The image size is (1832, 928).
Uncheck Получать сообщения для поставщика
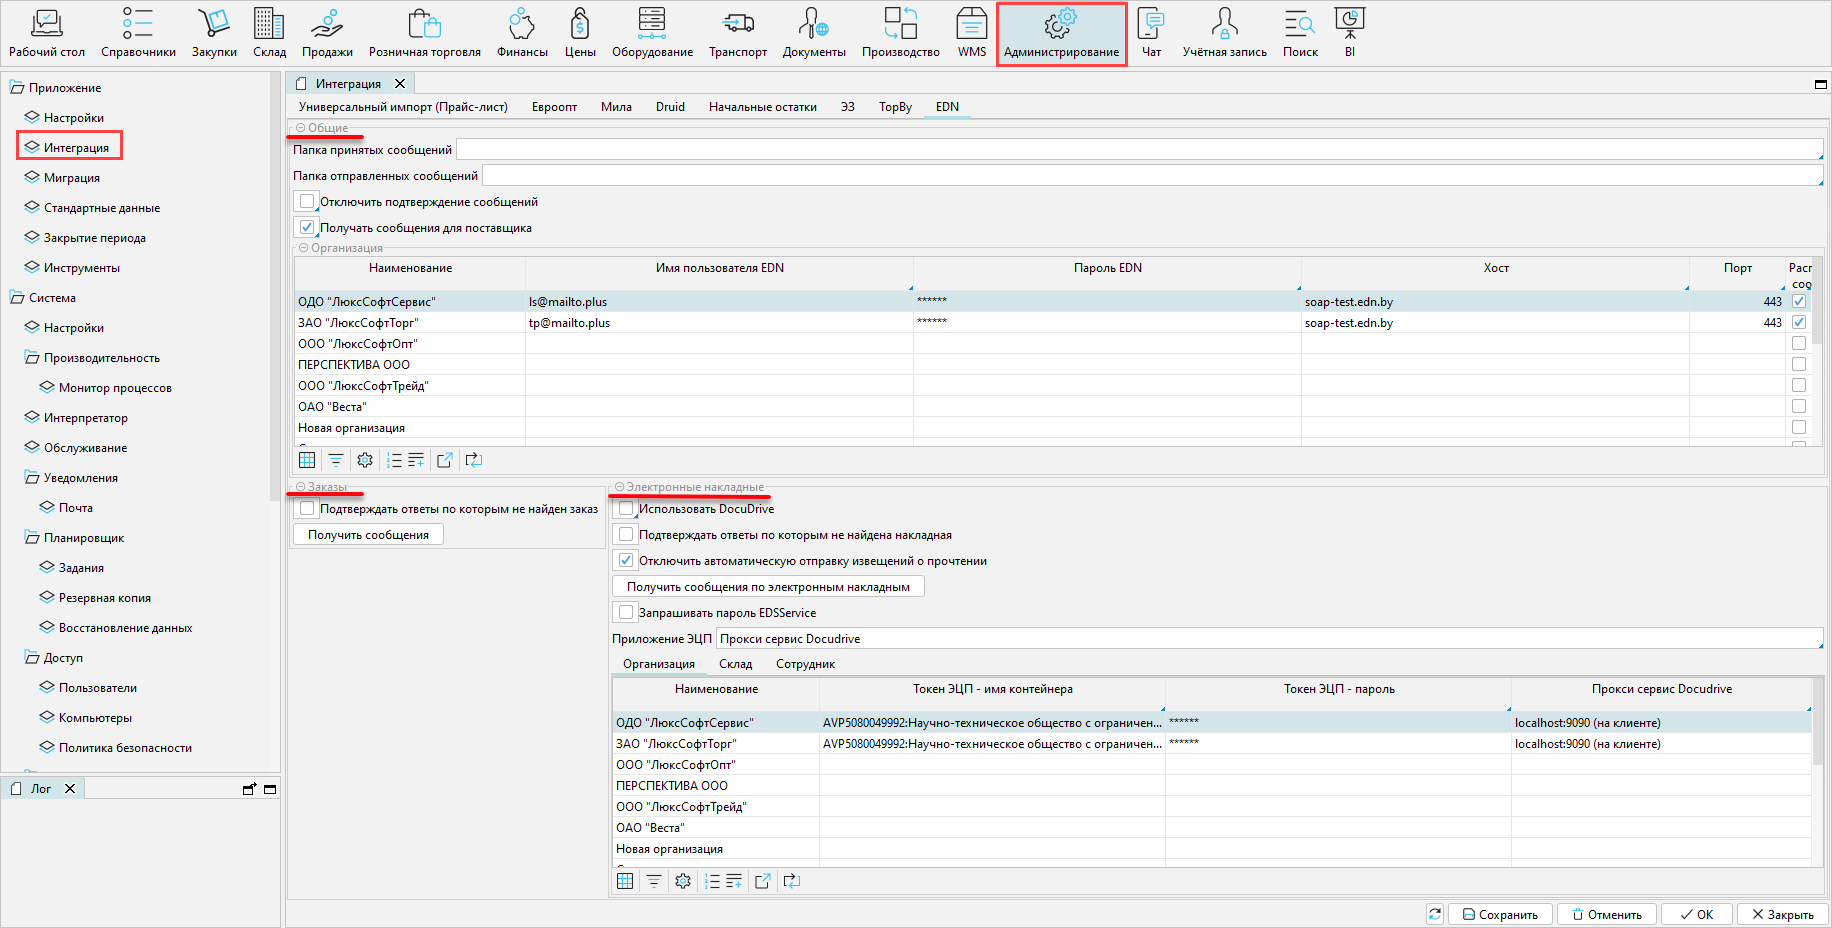point(307,228)
